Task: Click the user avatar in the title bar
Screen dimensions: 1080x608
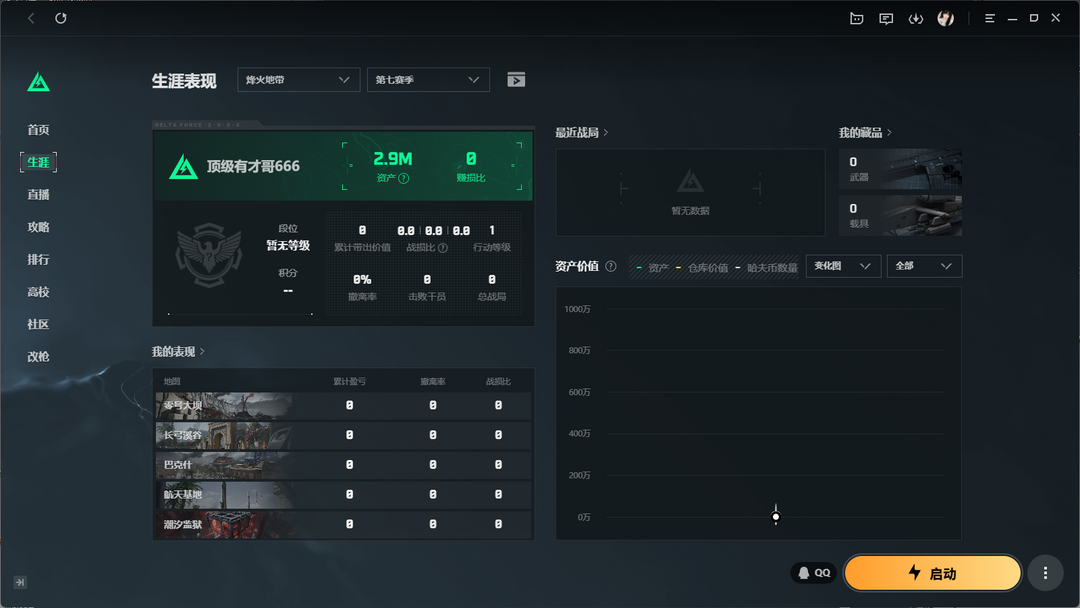Action: [945, 19]
